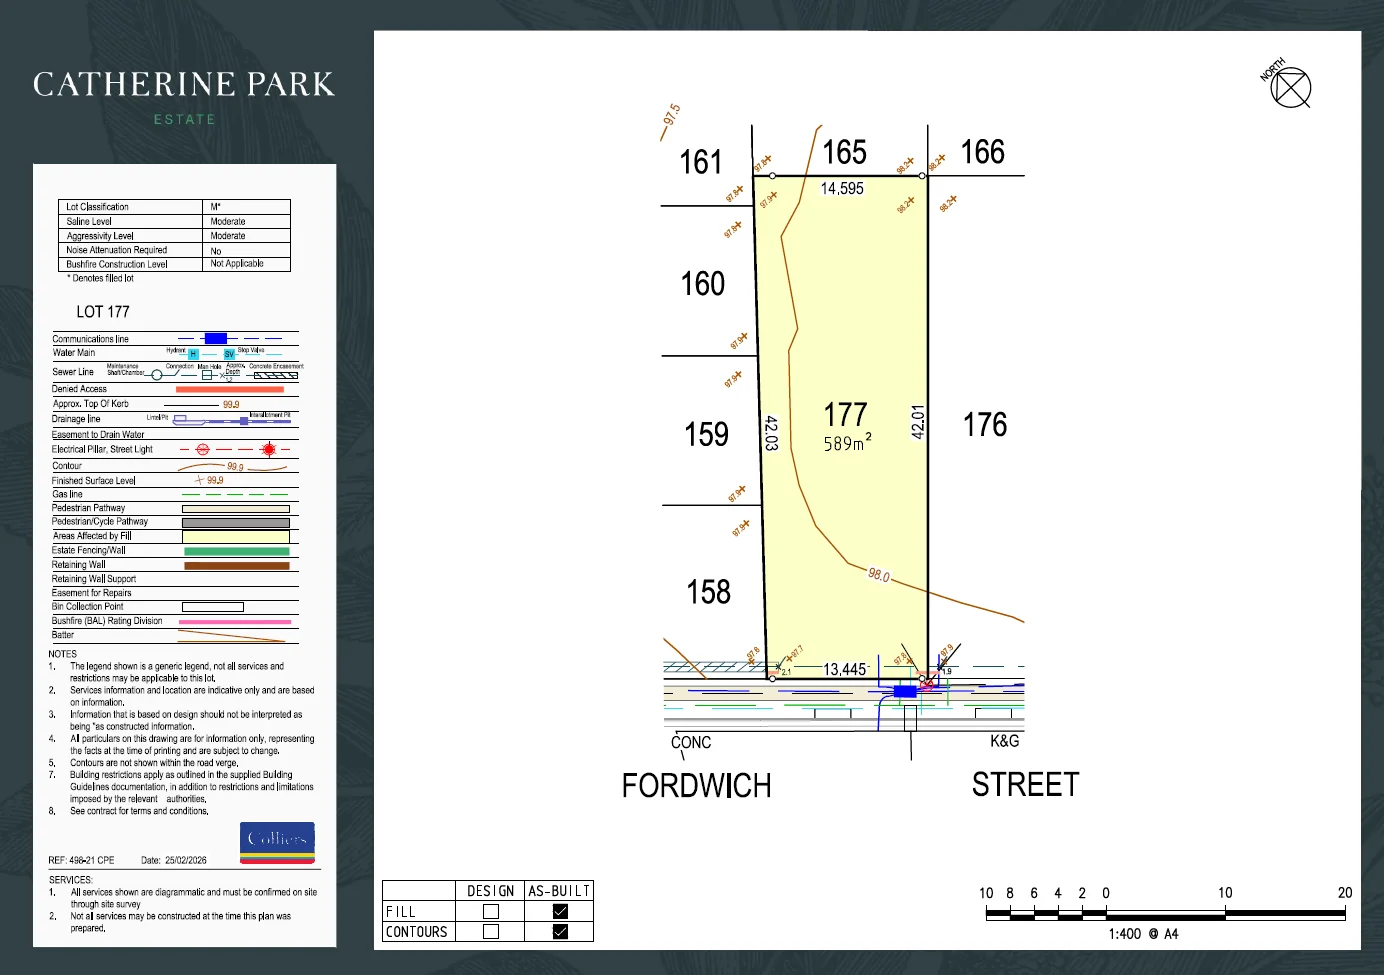
Task: Click the Hydrant 'H' legend symbol
Action: tap(193, 354)
